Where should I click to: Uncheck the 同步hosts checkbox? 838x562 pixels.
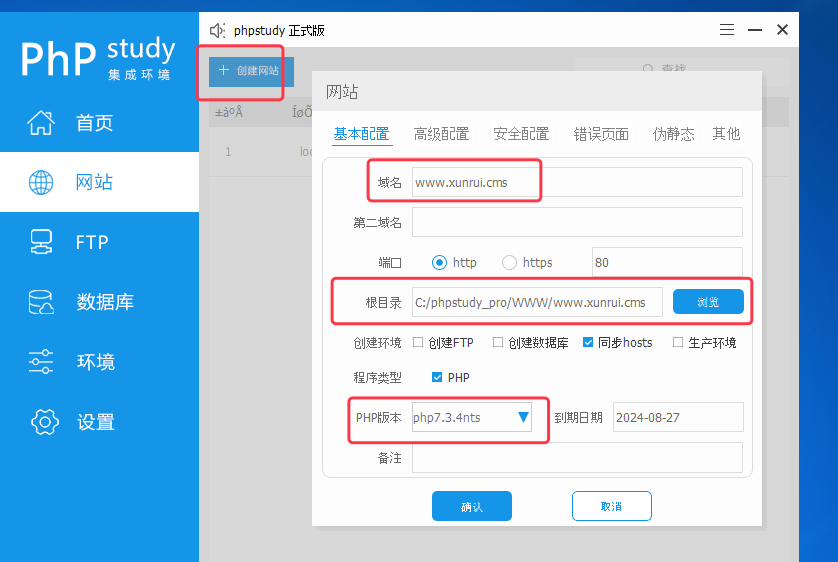[x=588, y=342]
